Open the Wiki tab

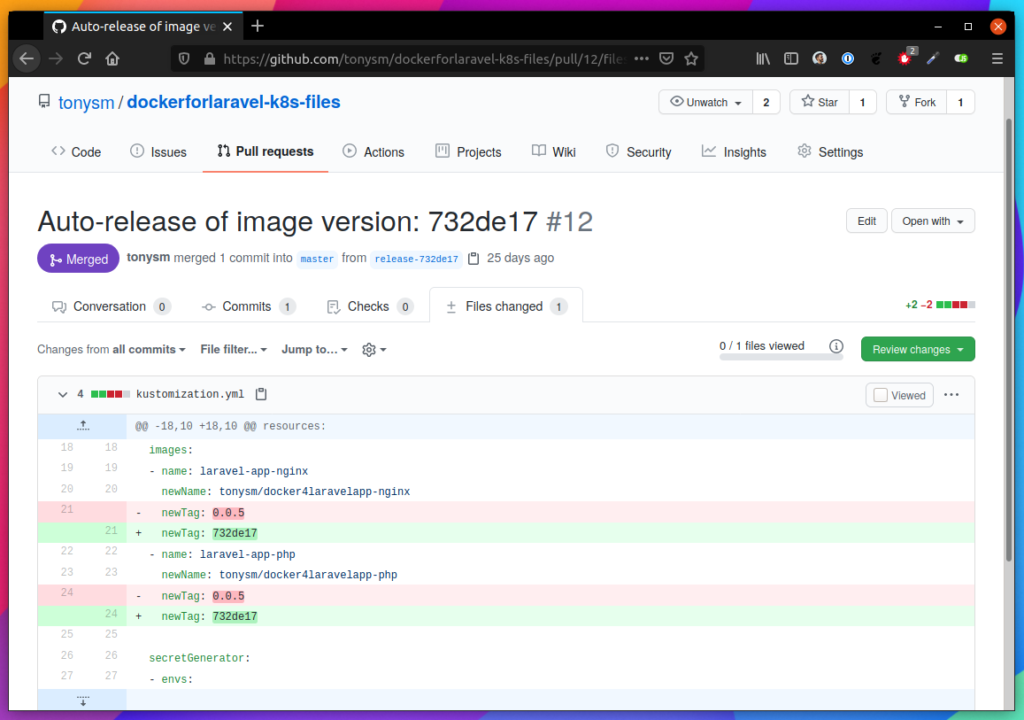point(553,152)
